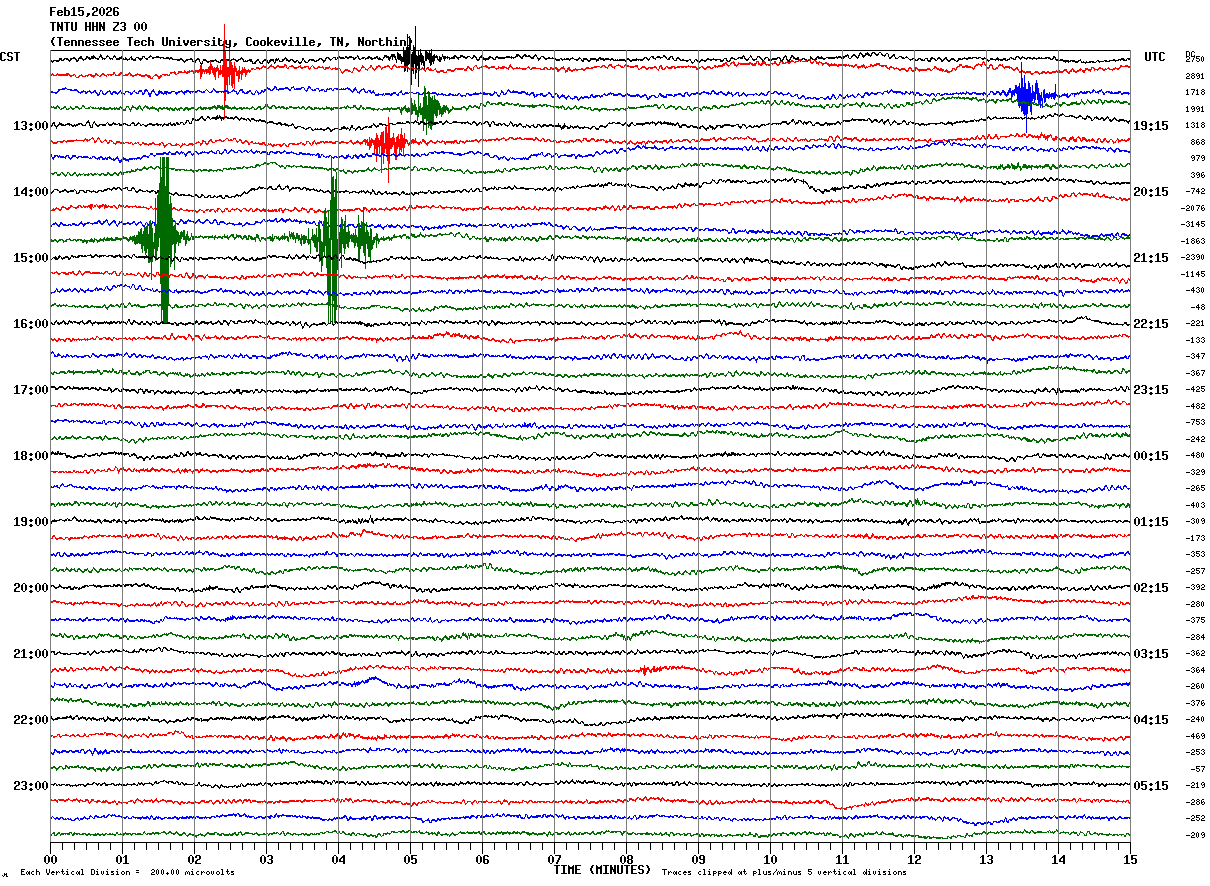Click the Feb15,2026 date label
The height and width of the screenshot is (886, 1210).
point(84,12)
